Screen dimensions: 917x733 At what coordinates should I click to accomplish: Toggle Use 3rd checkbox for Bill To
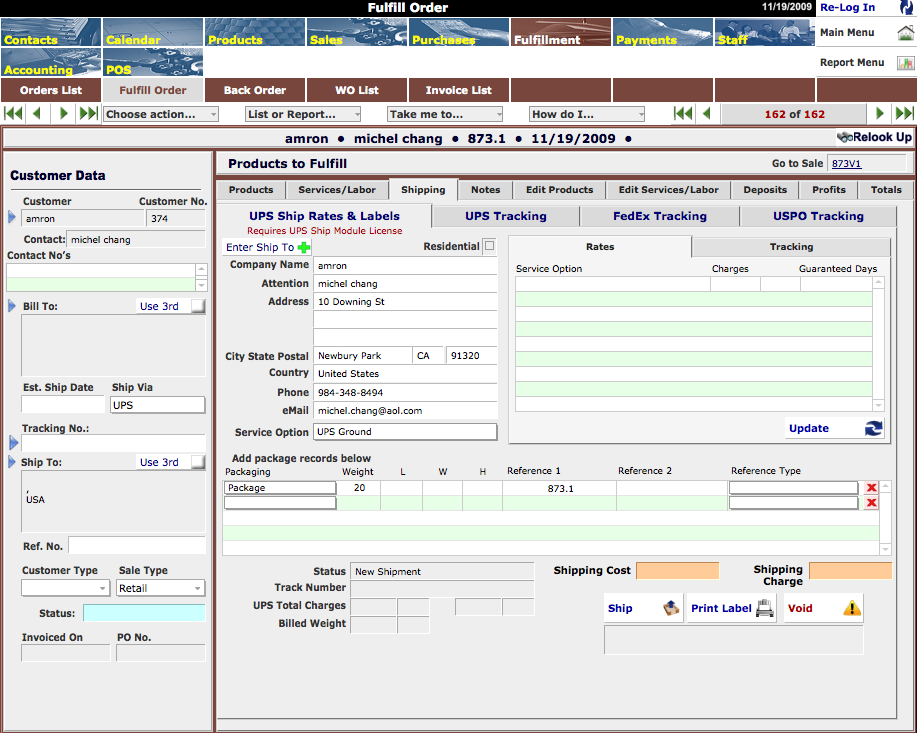(x=198, y=307)
